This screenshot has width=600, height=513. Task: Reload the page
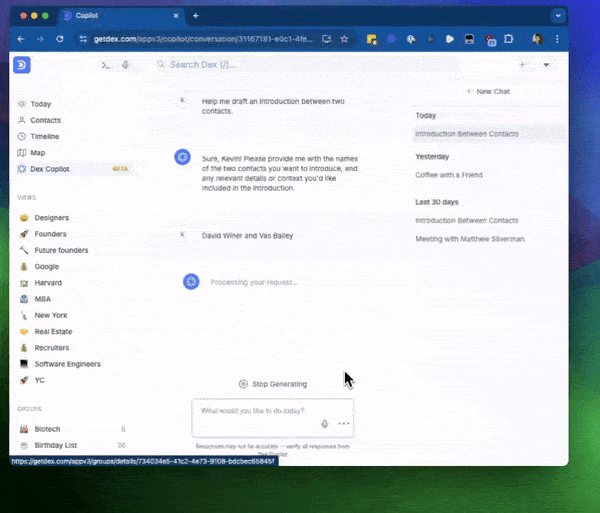(60, 39)
